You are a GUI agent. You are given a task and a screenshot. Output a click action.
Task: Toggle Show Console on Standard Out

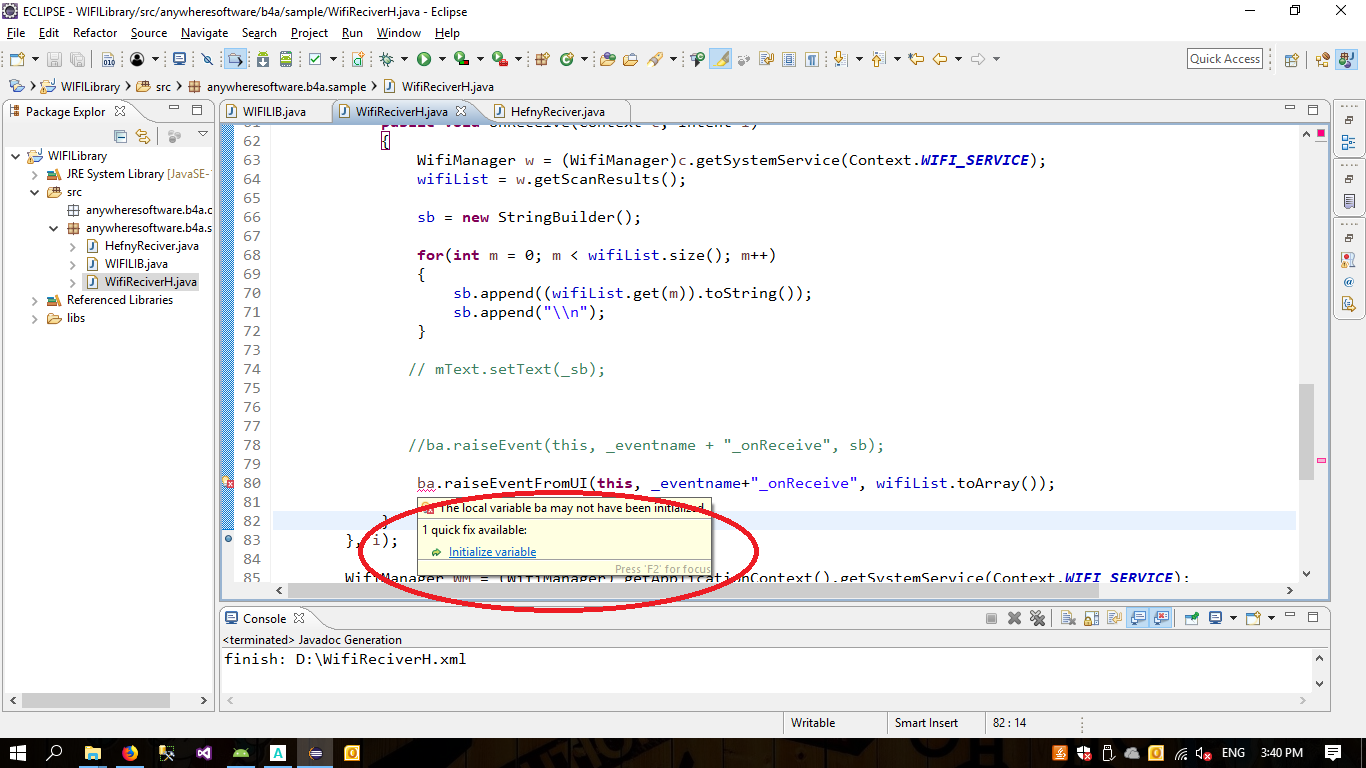tap(1137, 618)
